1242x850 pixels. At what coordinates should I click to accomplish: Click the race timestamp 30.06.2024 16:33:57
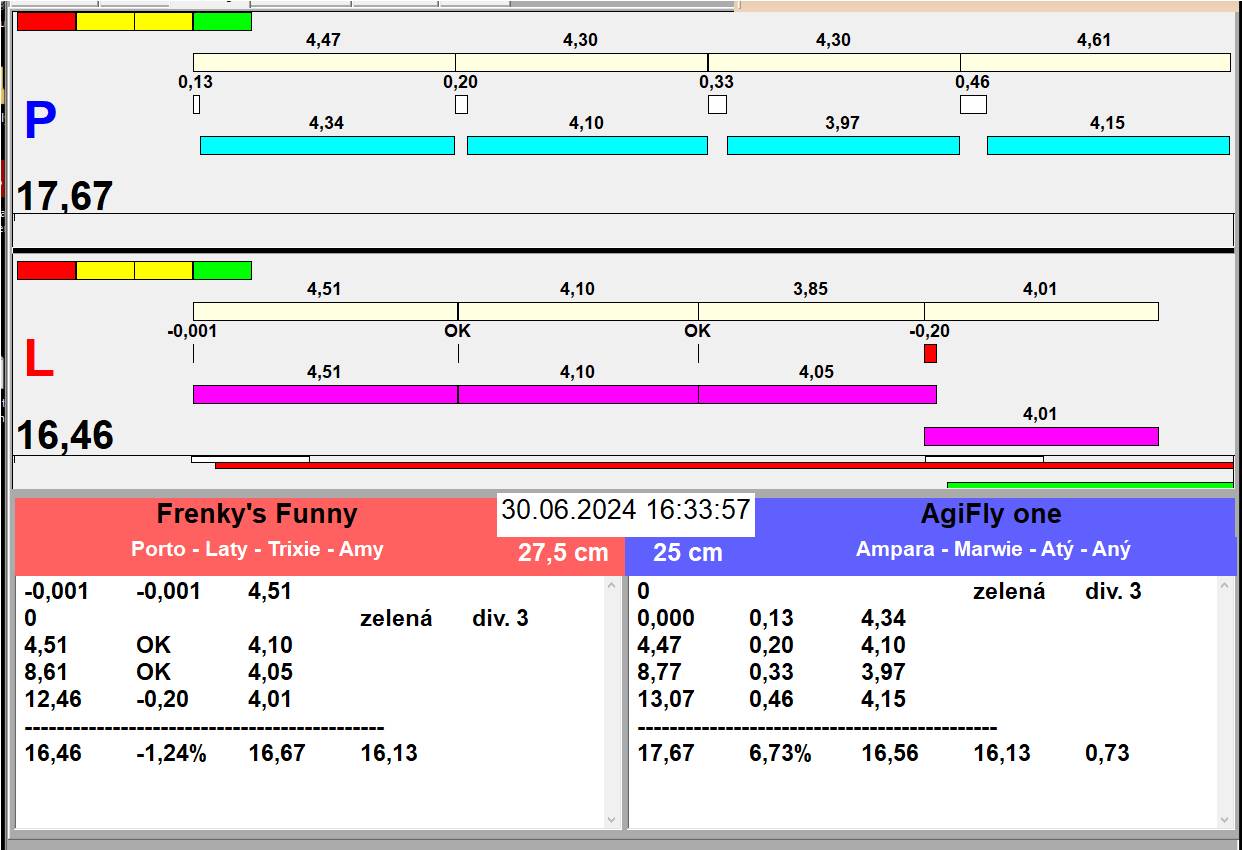click(x=625, y=510)
